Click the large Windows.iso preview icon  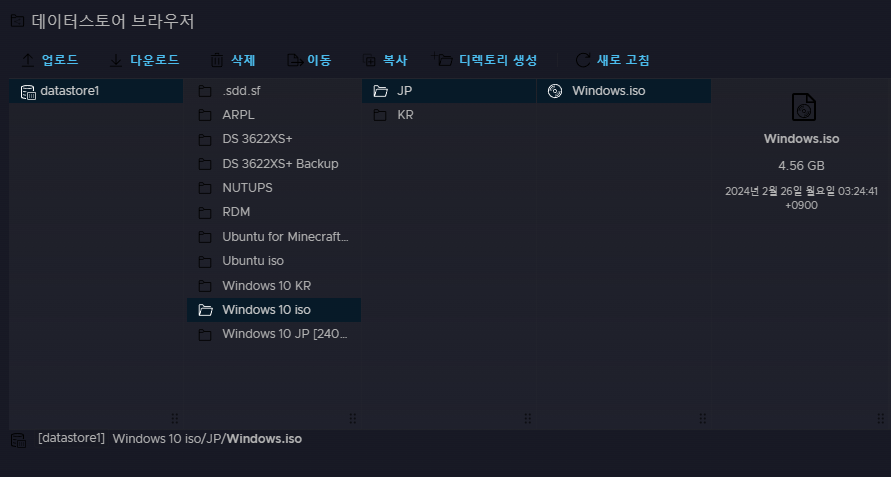coord(802,107)
